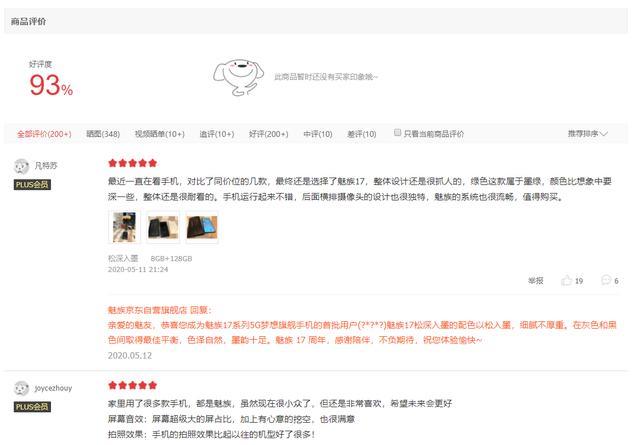Filter by 中评(10) reviews
The width and height of the screenshot is (640, 445).
pos(318,134)
